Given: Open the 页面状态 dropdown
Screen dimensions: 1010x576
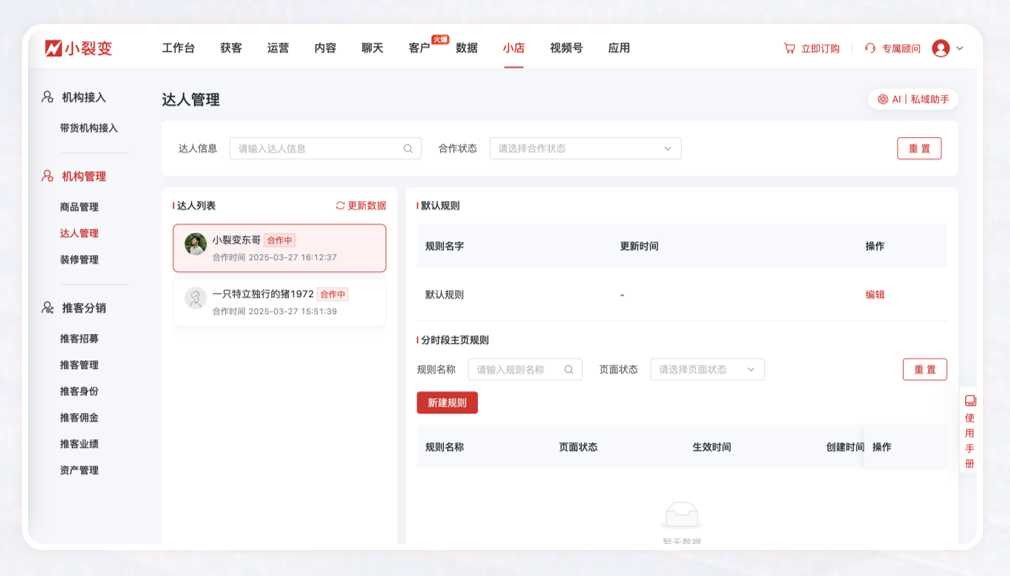Looking at the screenshot, I should 706,369.
